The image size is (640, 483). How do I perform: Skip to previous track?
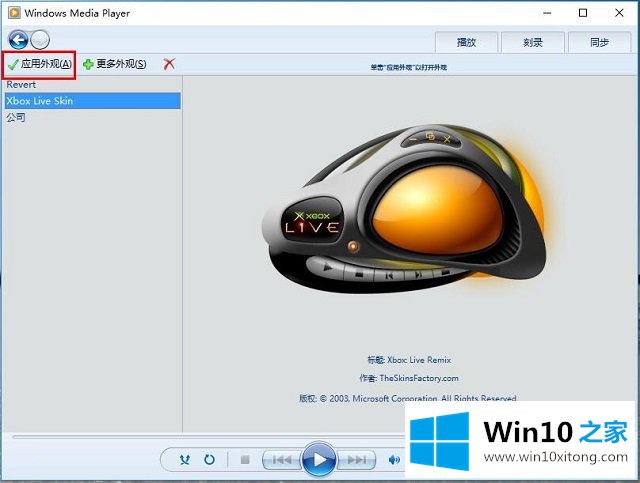click(282, 460)
